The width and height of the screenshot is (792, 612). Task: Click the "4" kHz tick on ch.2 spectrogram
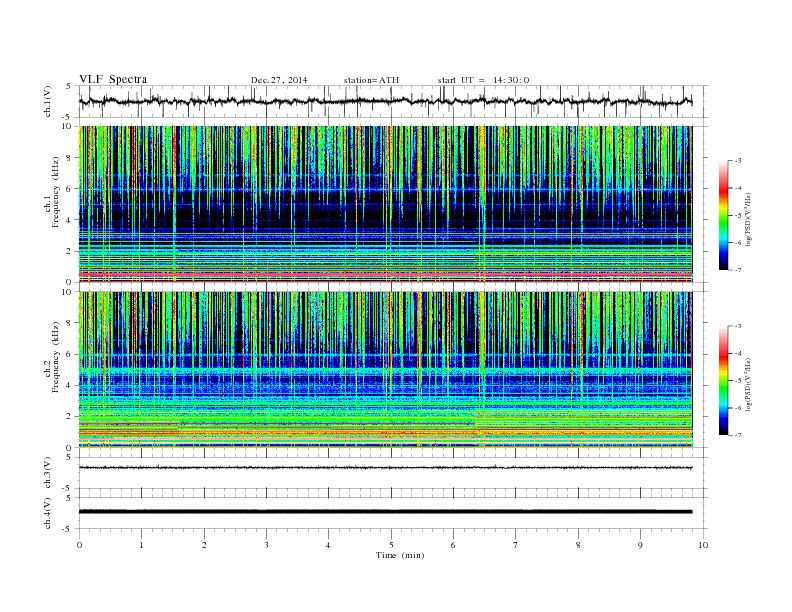(70, 386)
